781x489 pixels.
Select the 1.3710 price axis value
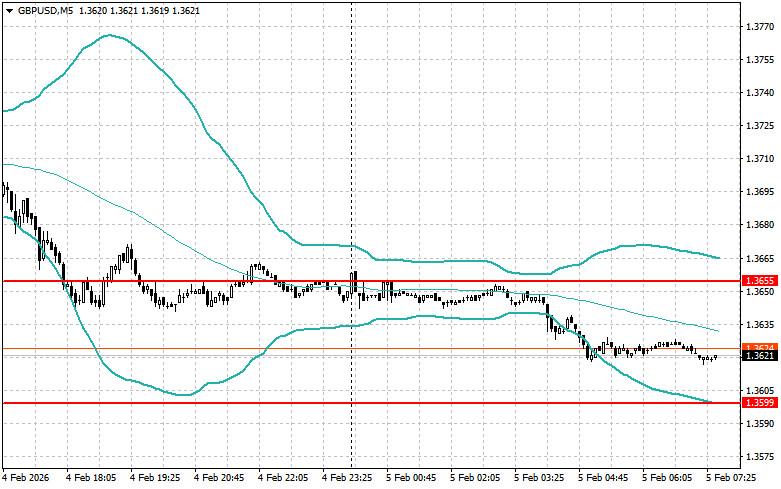tap(760, 159)
